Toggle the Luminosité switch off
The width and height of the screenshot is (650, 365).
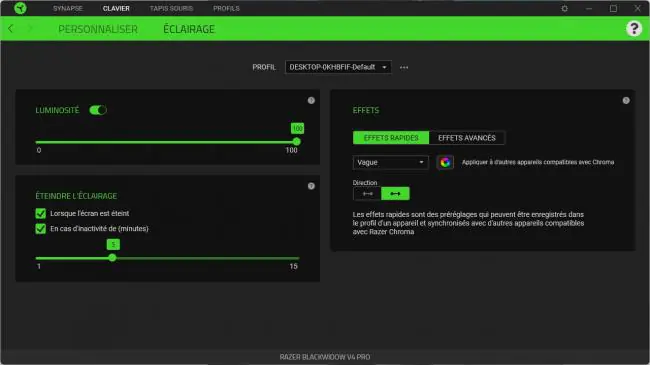[x=98, y=110]
